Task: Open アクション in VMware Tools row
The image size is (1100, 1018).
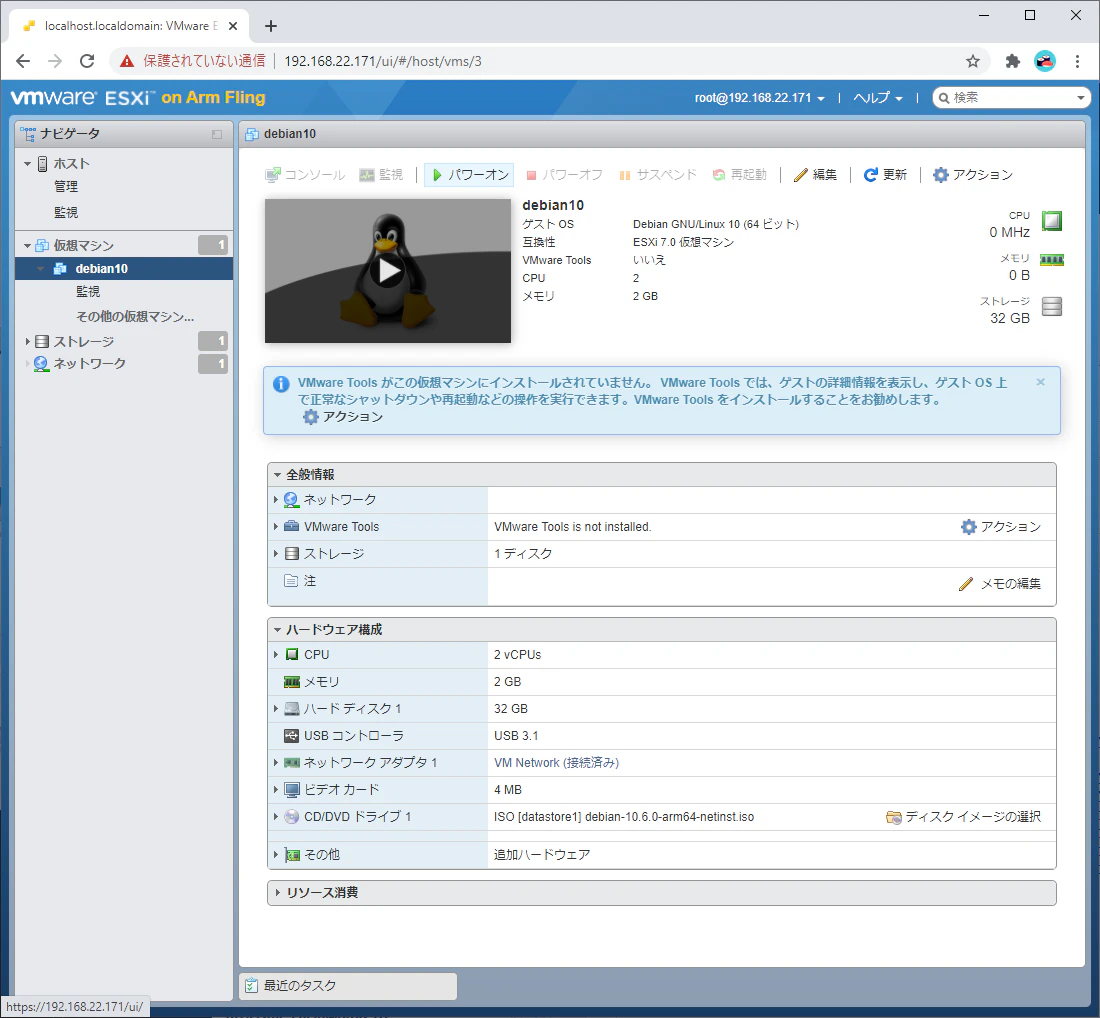Action: [1000, 527]
